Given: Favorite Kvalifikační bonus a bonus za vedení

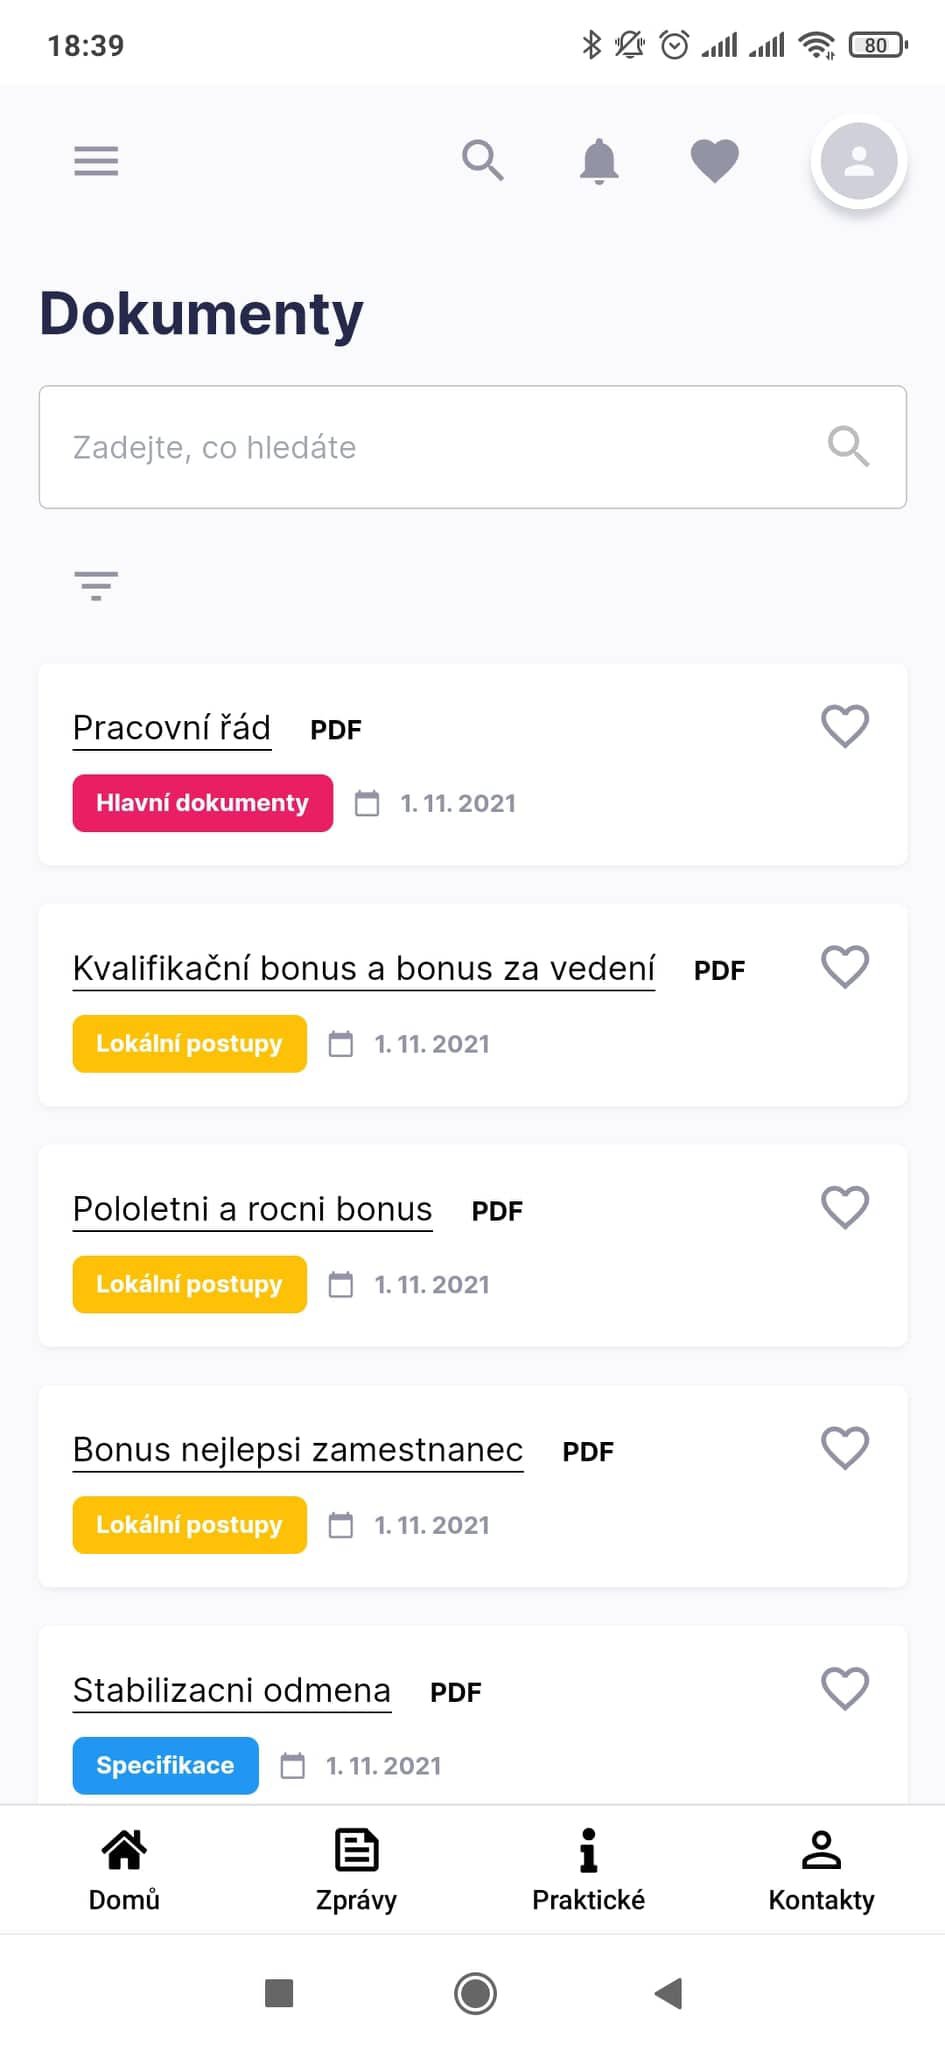Looking at the screenshot, I should [x=845, y=967].
